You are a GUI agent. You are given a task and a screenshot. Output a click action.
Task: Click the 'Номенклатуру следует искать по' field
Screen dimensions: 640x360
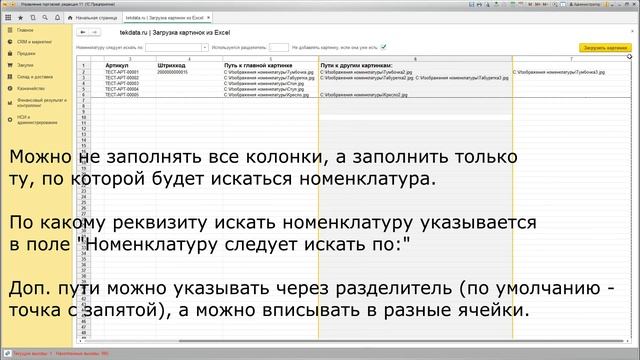173,48
